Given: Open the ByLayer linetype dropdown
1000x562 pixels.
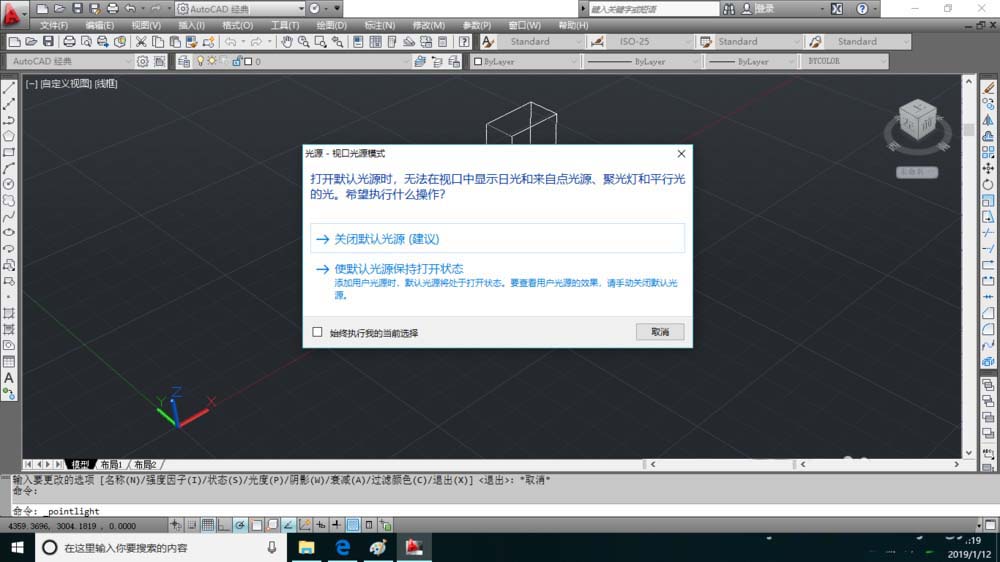Looking at the screenshot, I should point(642,61).
